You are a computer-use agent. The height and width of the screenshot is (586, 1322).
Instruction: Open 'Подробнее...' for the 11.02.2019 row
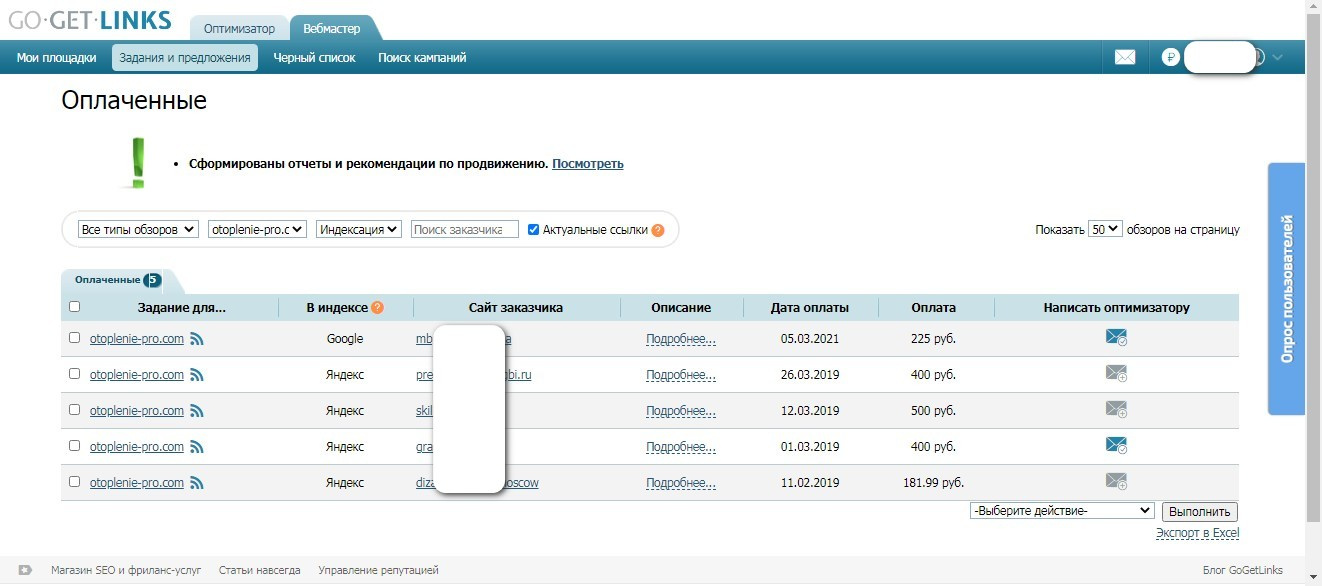click(681, 483)
